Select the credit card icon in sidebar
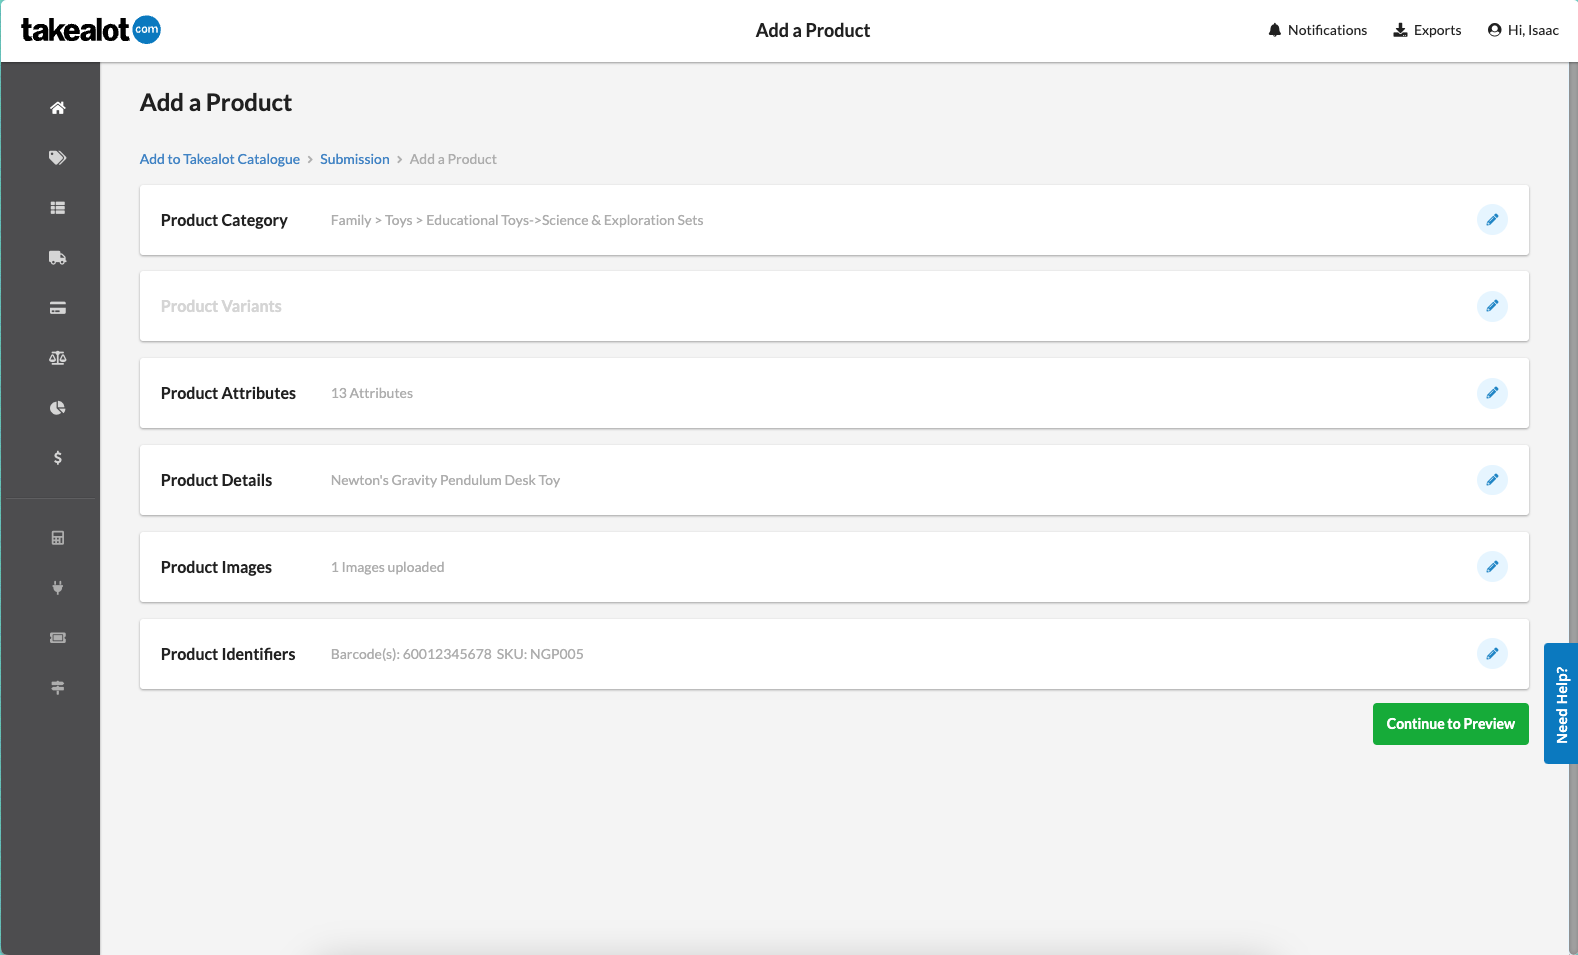This screenshot has height=955, width=1578. (58, 308)
